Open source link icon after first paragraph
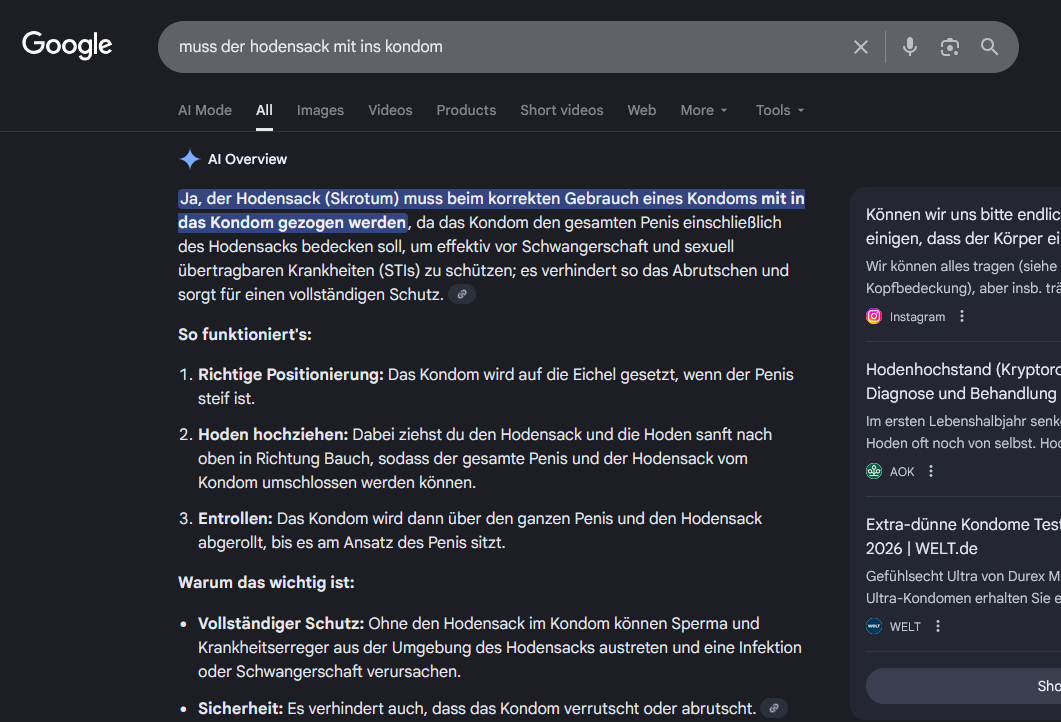This screenshot has width=1061, height=722. tap(462, 294)
